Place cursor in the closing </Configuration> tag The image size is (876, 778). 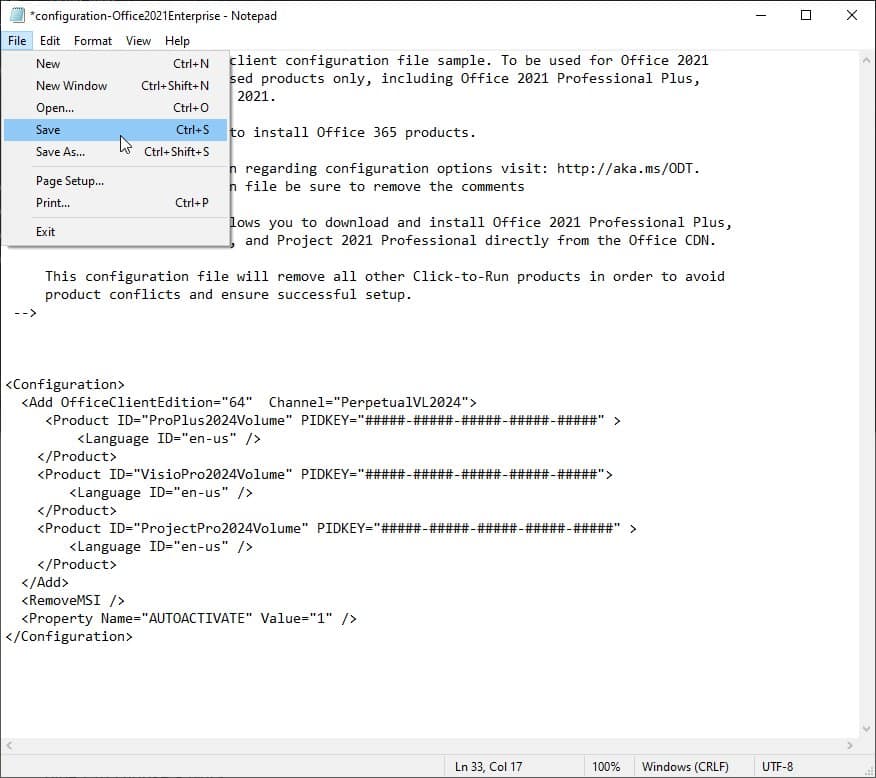point(69,636)
